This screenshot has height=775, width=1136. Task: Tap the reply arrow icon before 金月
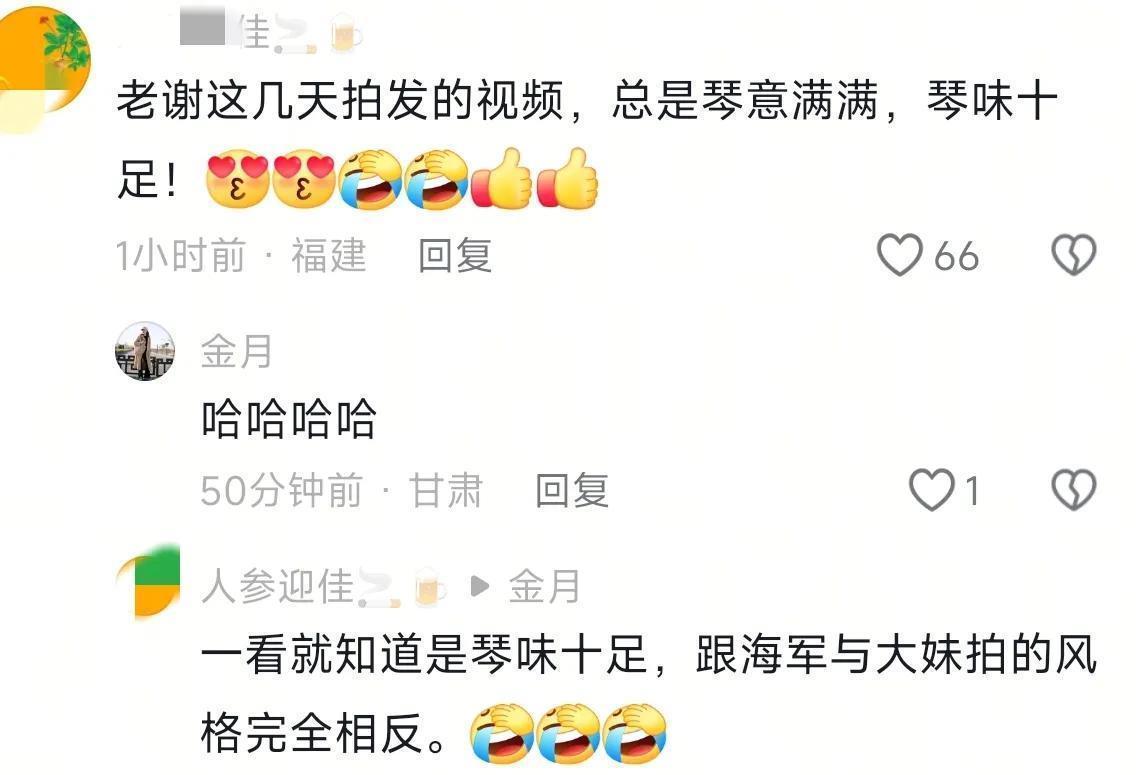479,586
